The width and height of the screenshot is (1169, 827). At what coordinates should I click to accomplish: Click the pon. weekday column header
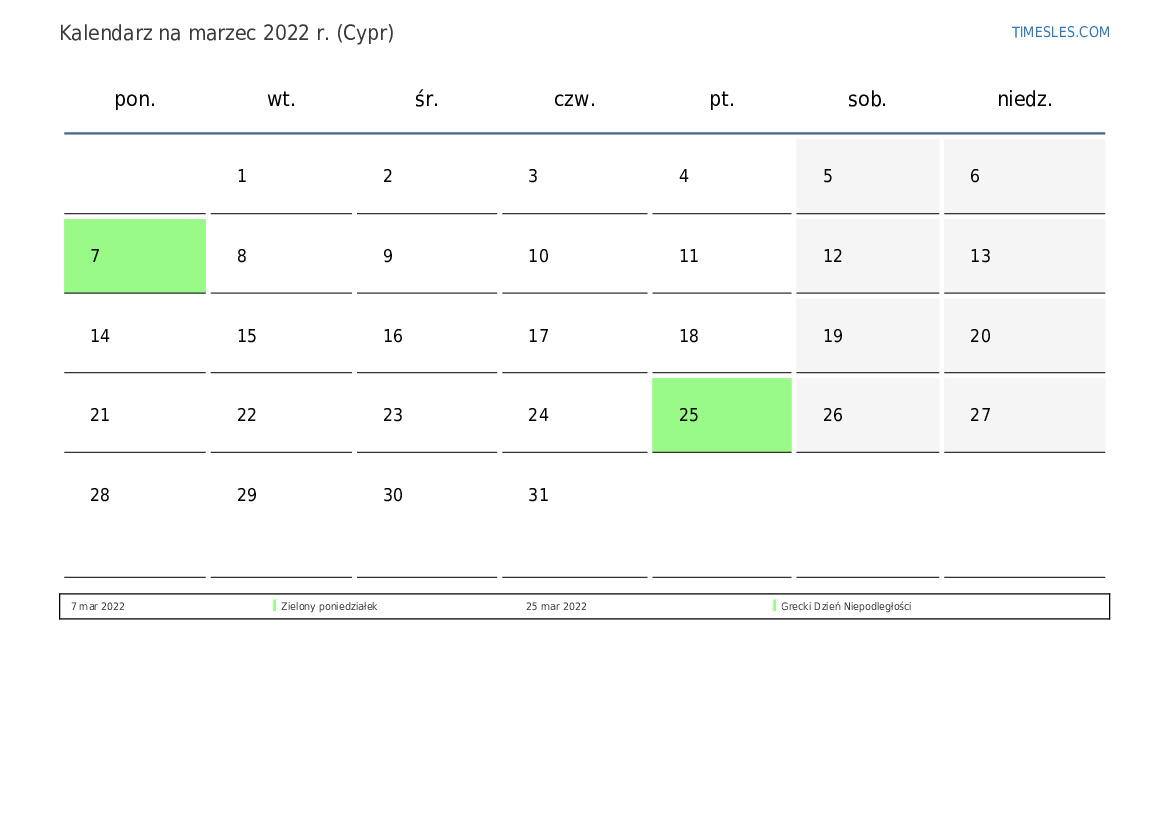(x=135, y=99)
